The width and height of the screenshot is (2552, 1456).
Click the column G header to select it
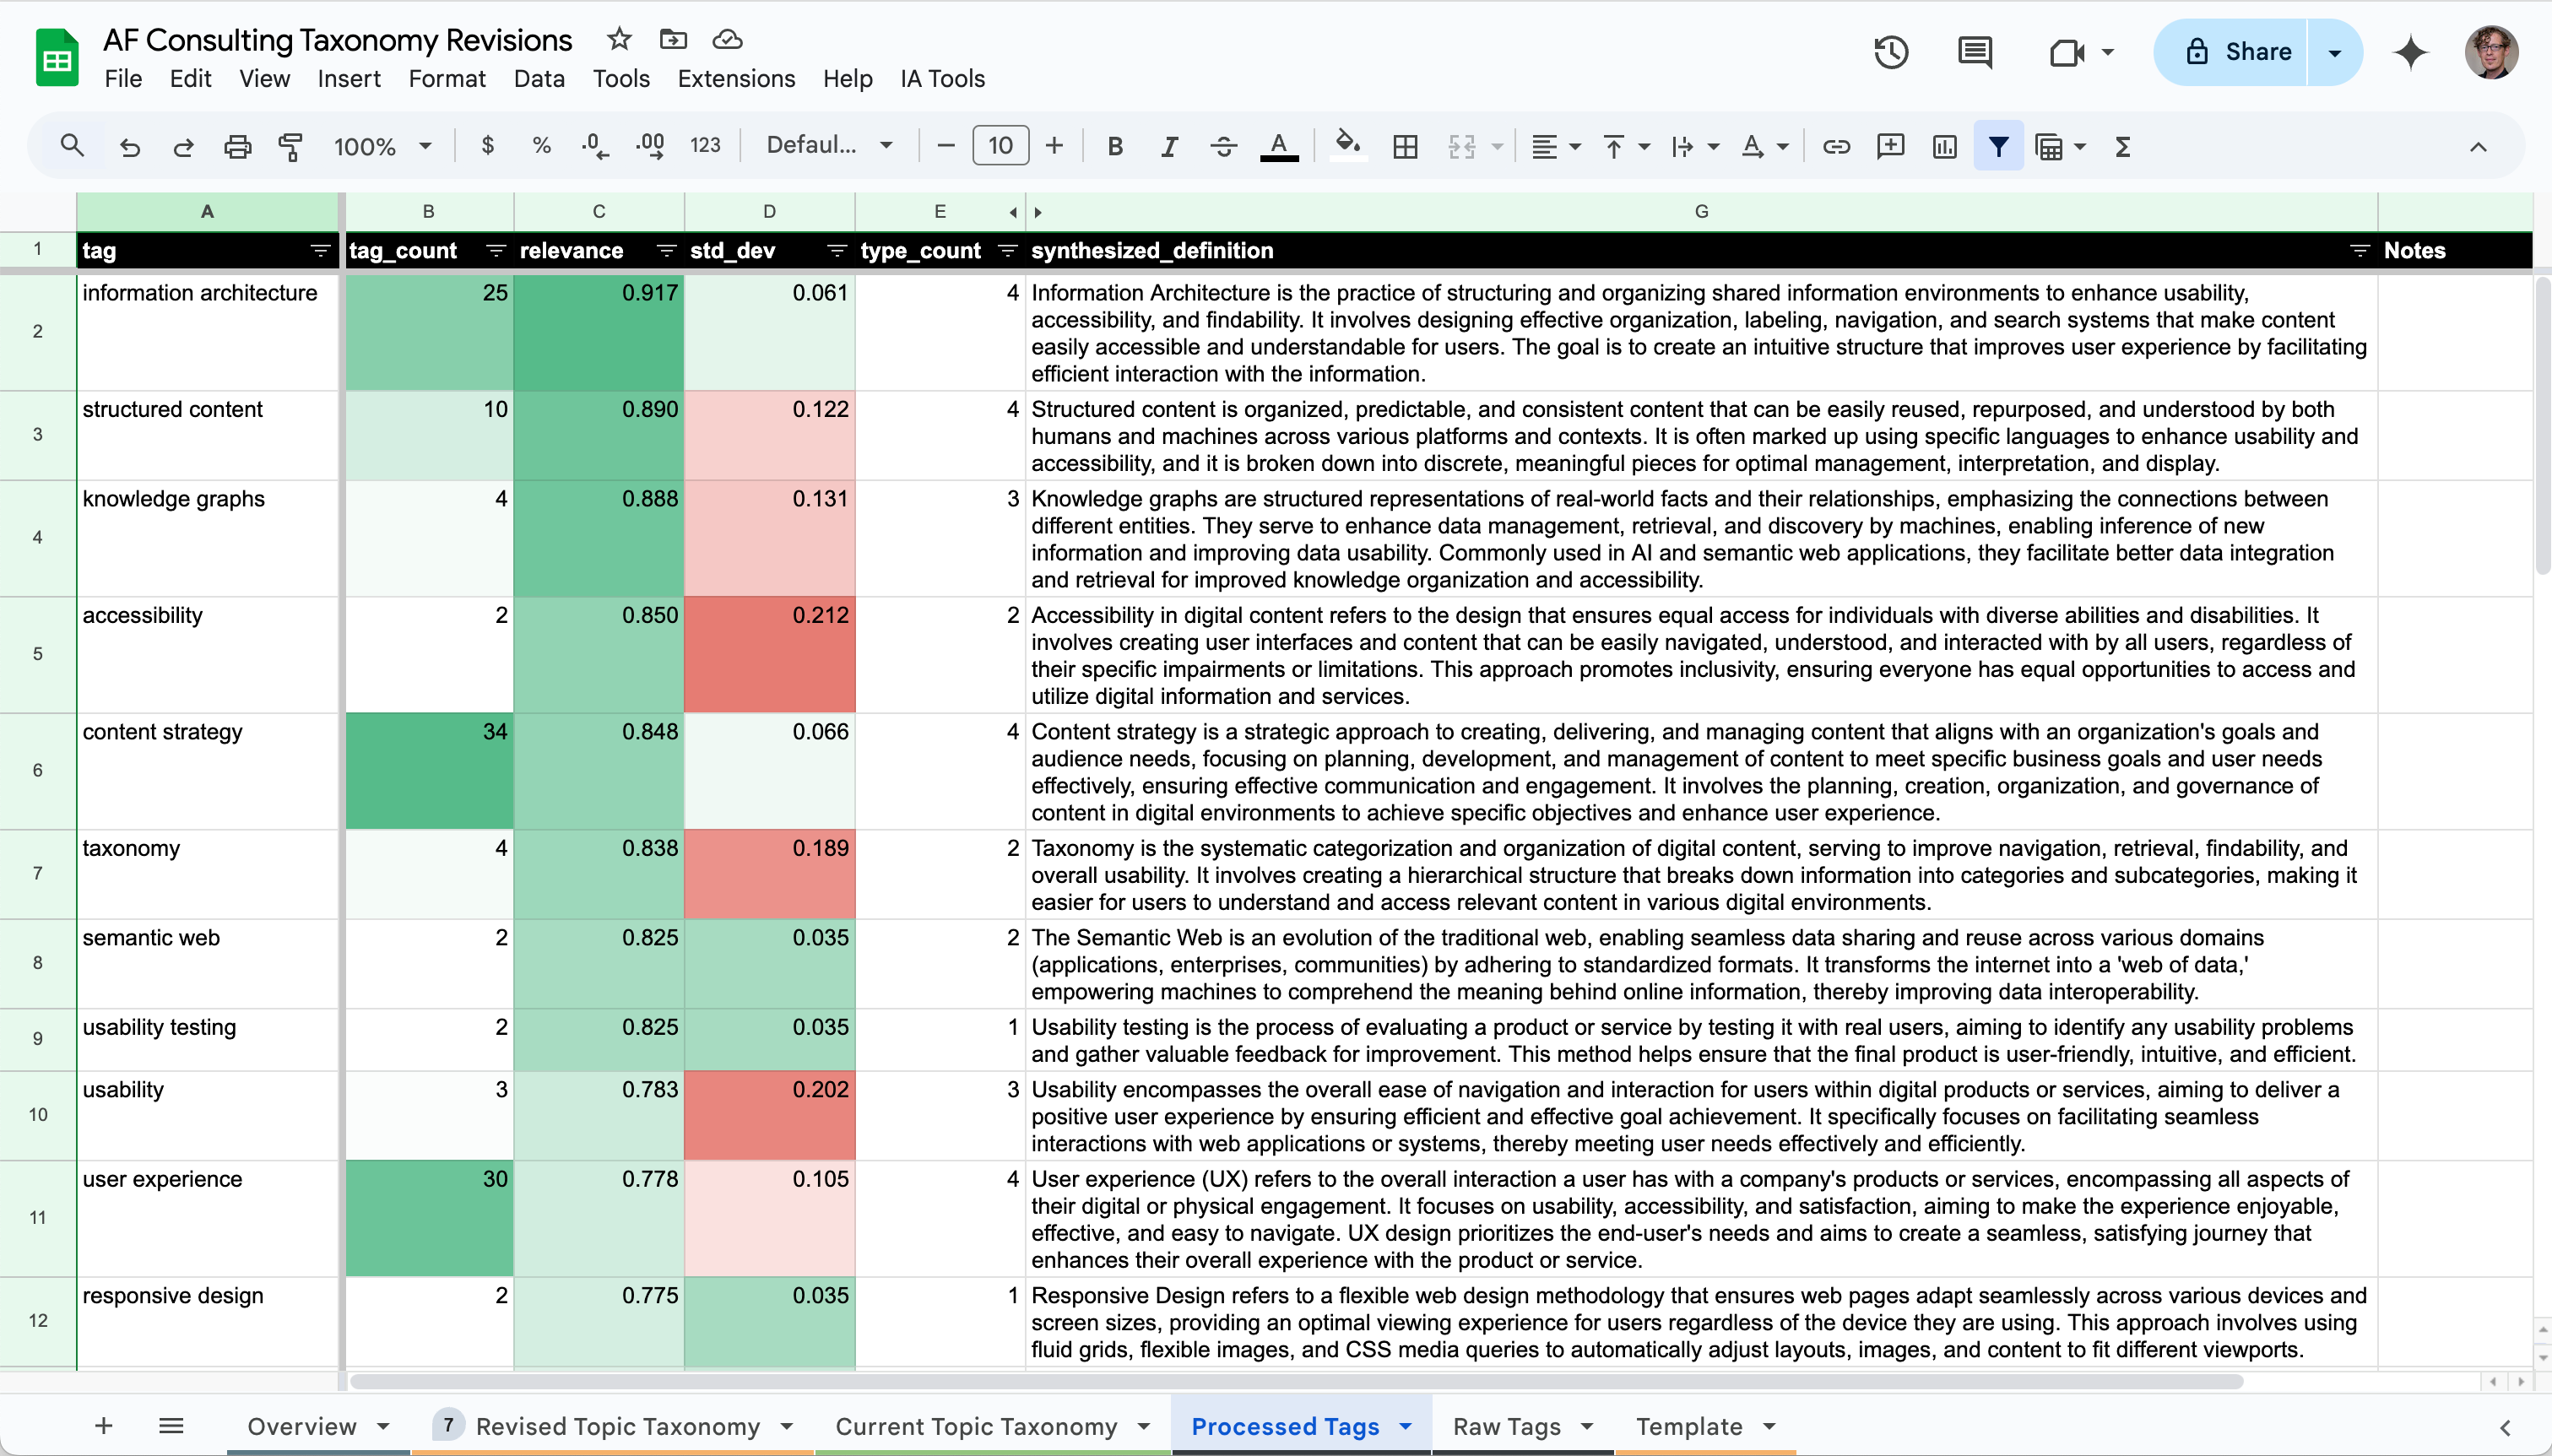pos(1699,210)
